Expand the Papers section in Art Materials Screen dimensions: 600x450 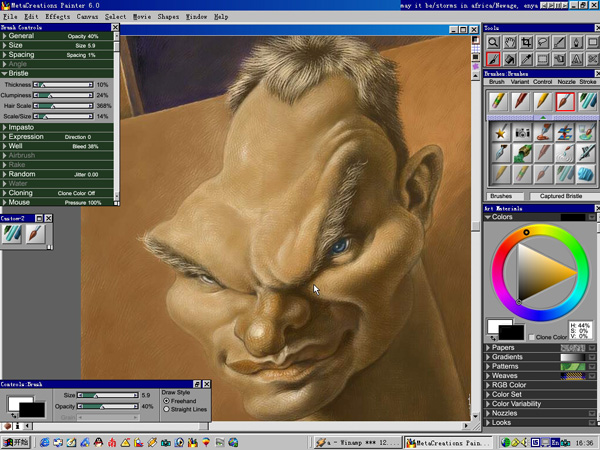(488, 347)
